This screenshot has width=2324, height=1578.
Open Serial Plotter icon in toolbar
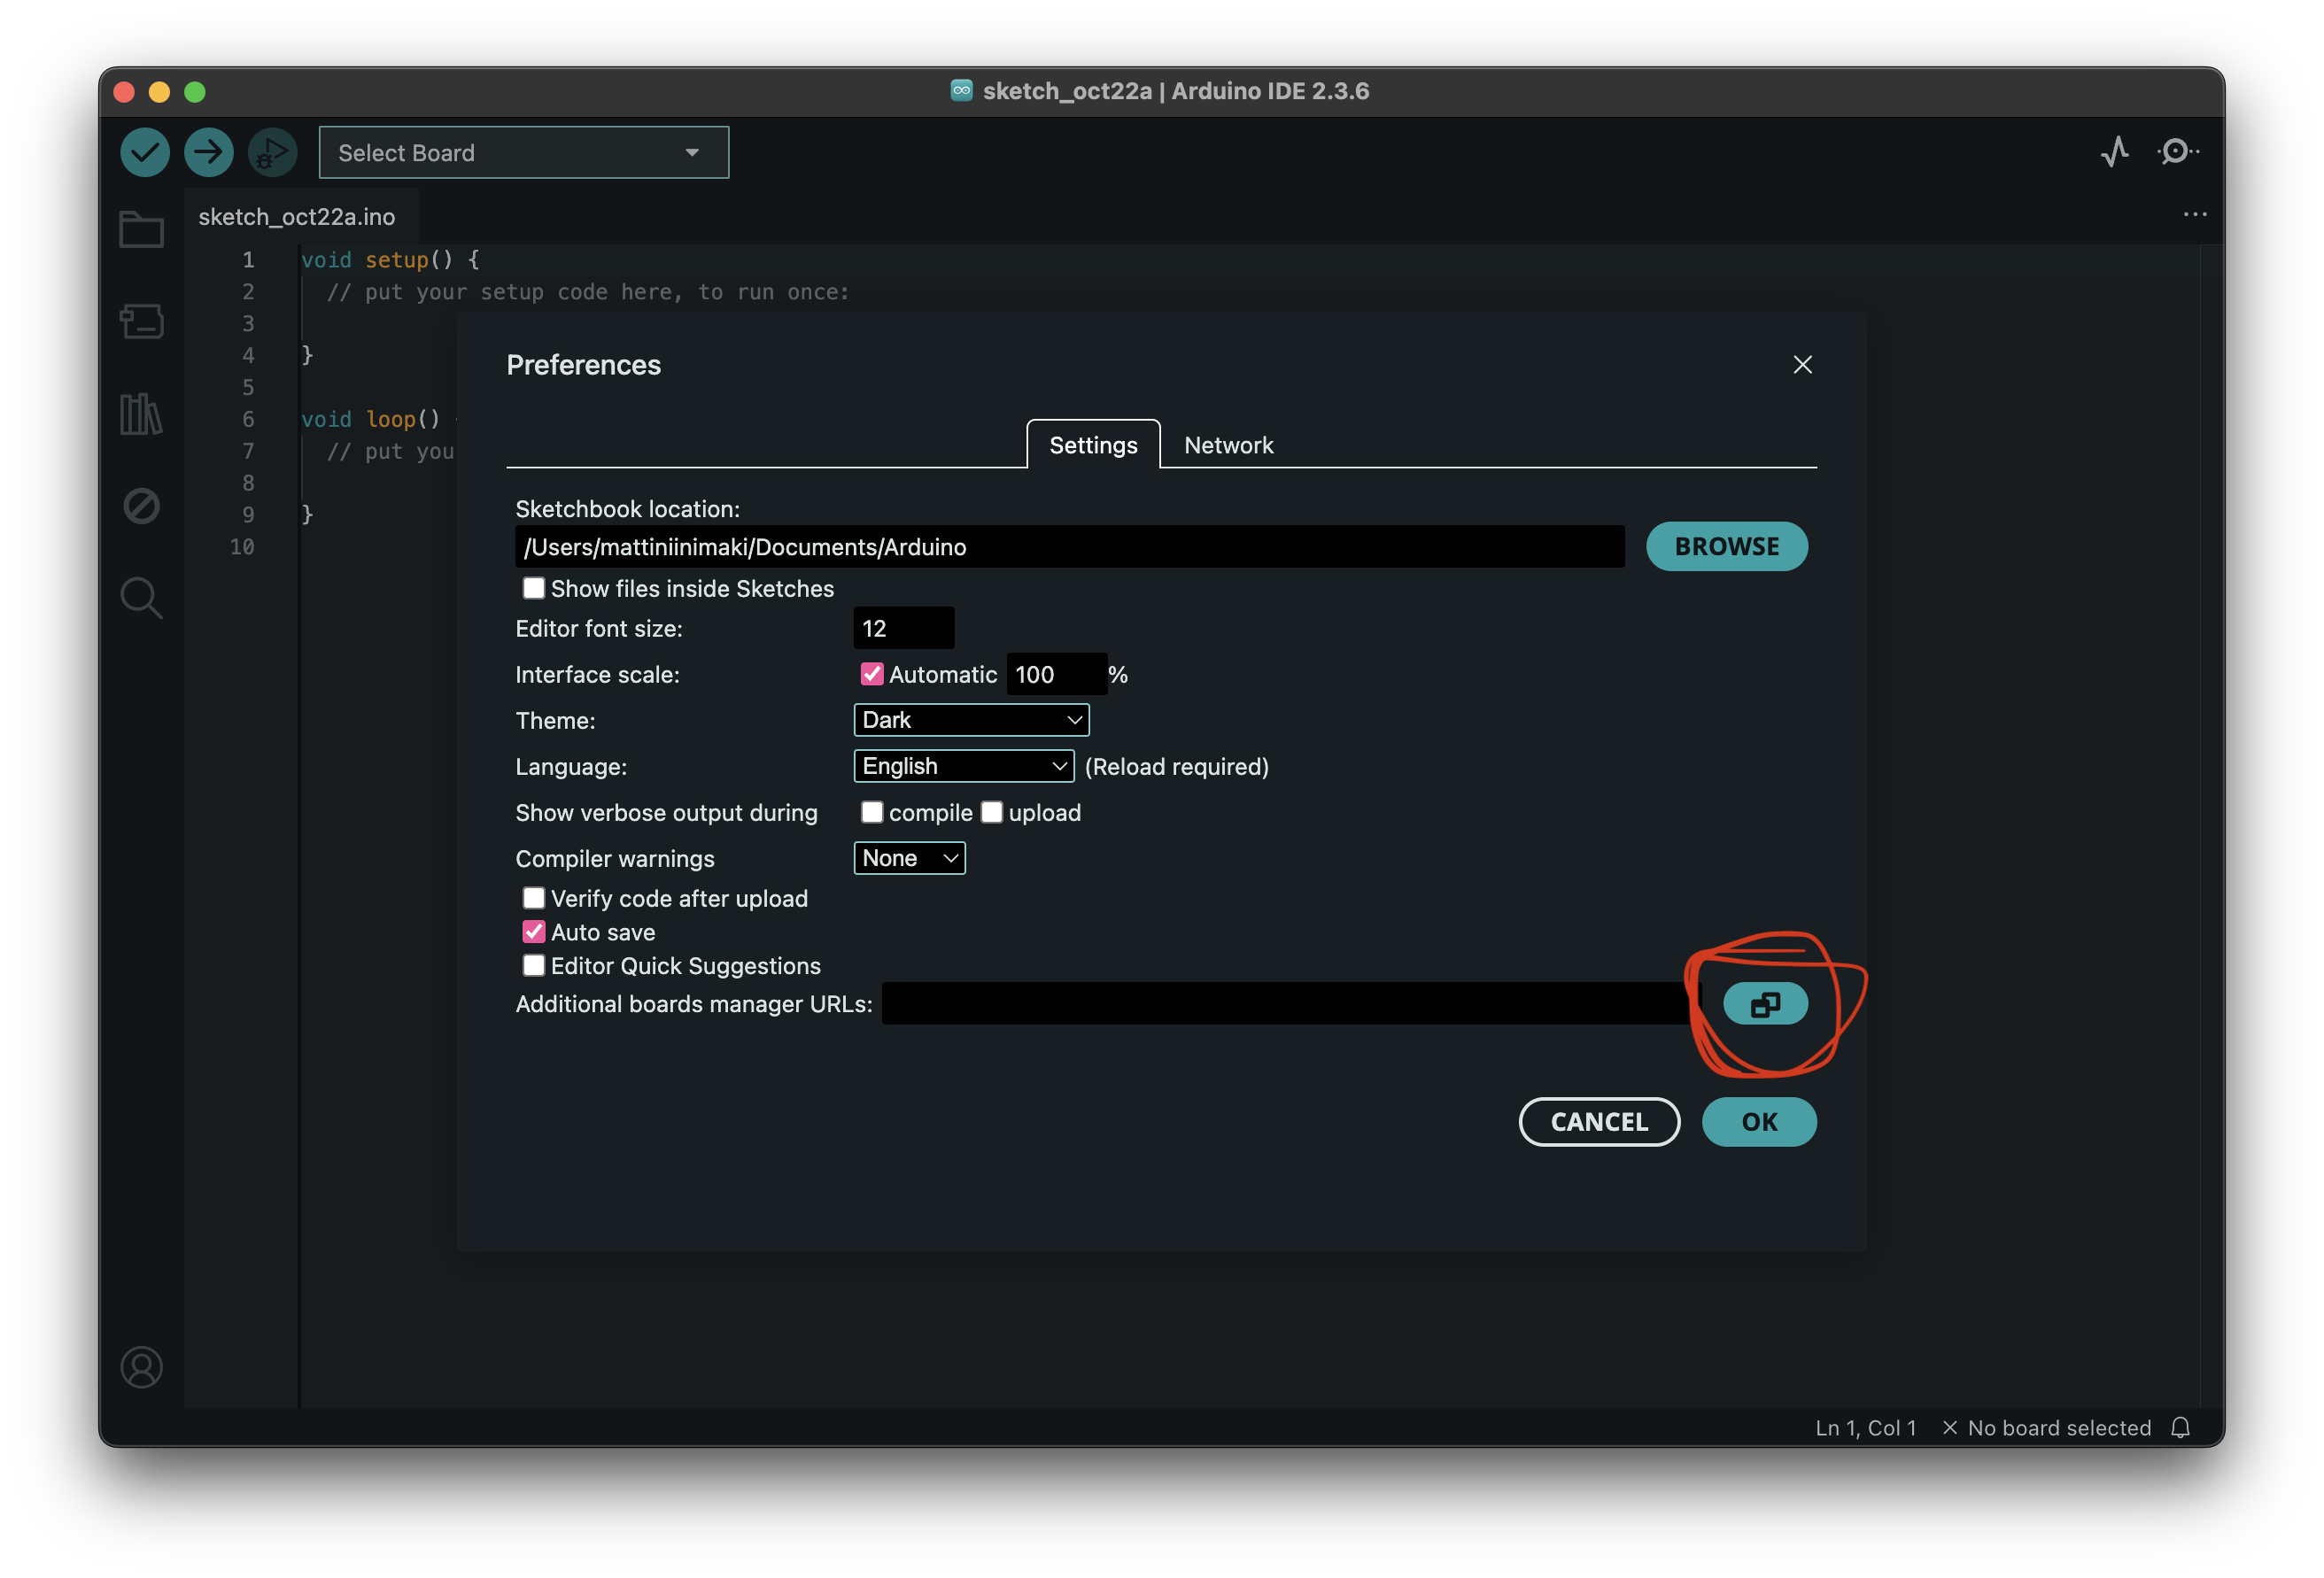[x=2115, y=152]
